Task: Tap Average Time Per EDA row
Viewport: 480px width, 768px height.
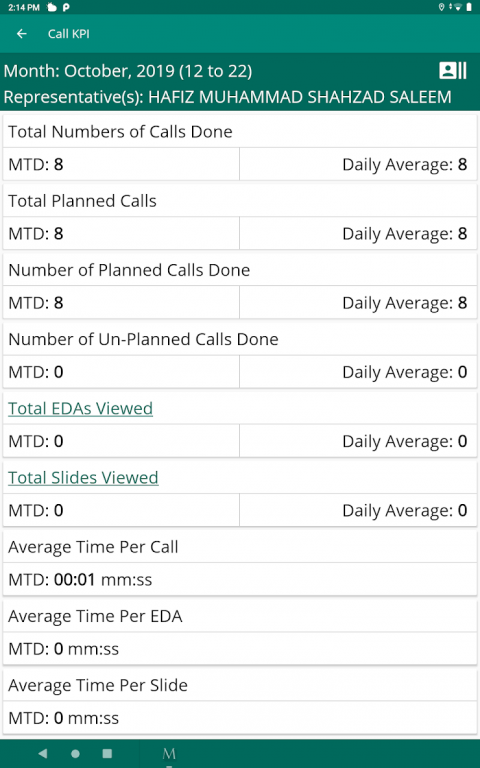Action: (x=240, y=616)
